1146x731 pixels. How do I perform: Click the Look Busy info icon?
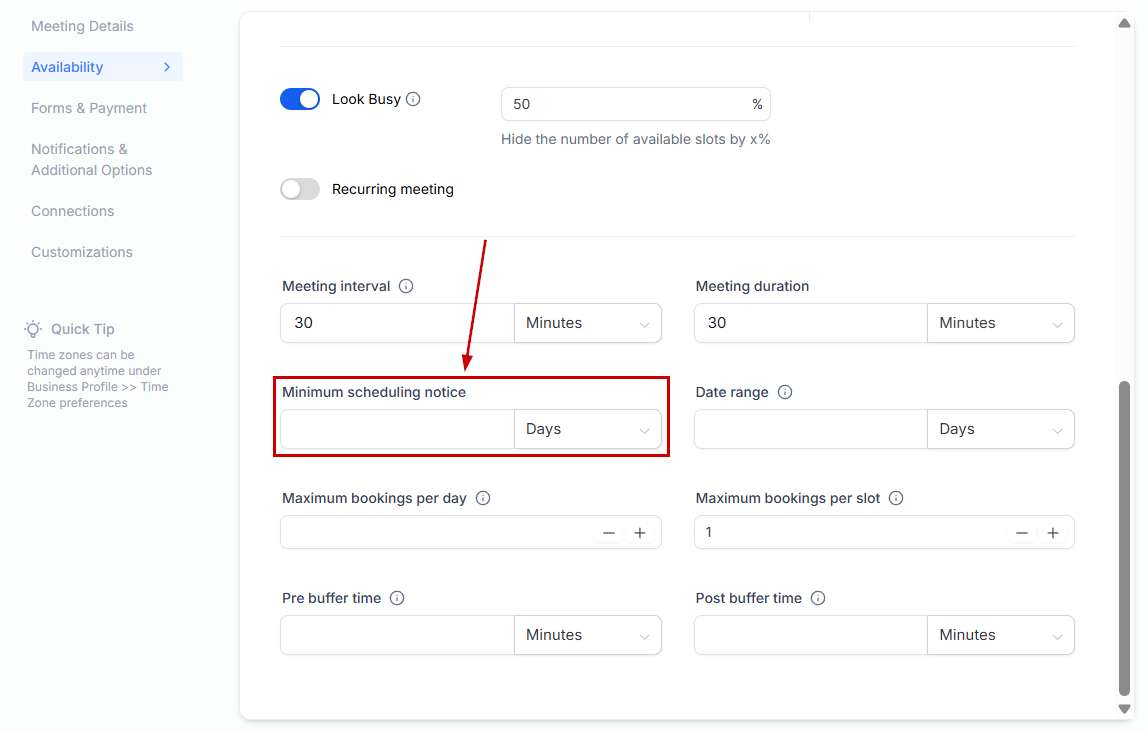(x=413, y=99)
